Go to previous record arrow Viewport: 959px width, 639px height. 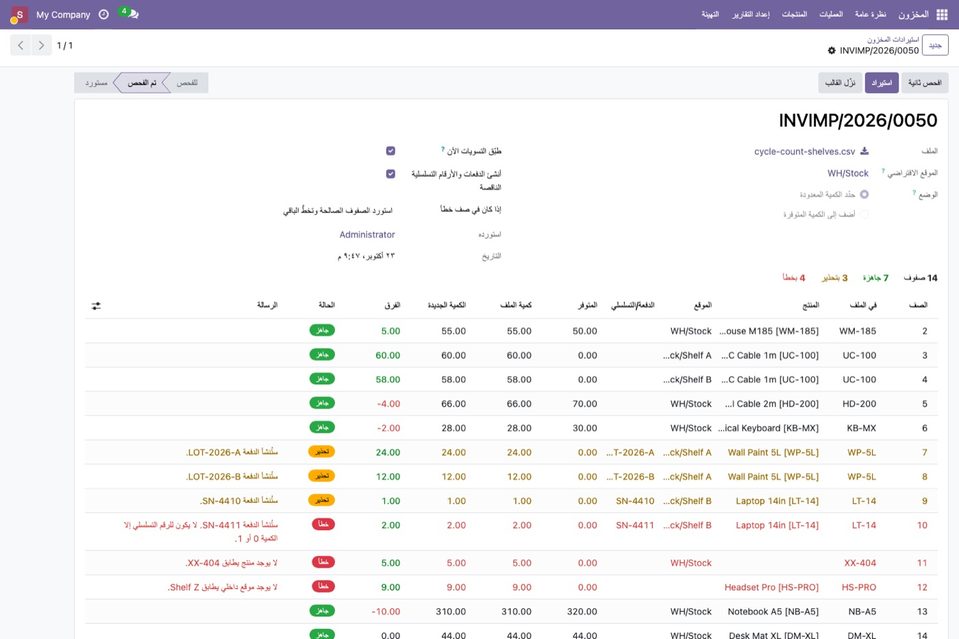coord(21,45)
